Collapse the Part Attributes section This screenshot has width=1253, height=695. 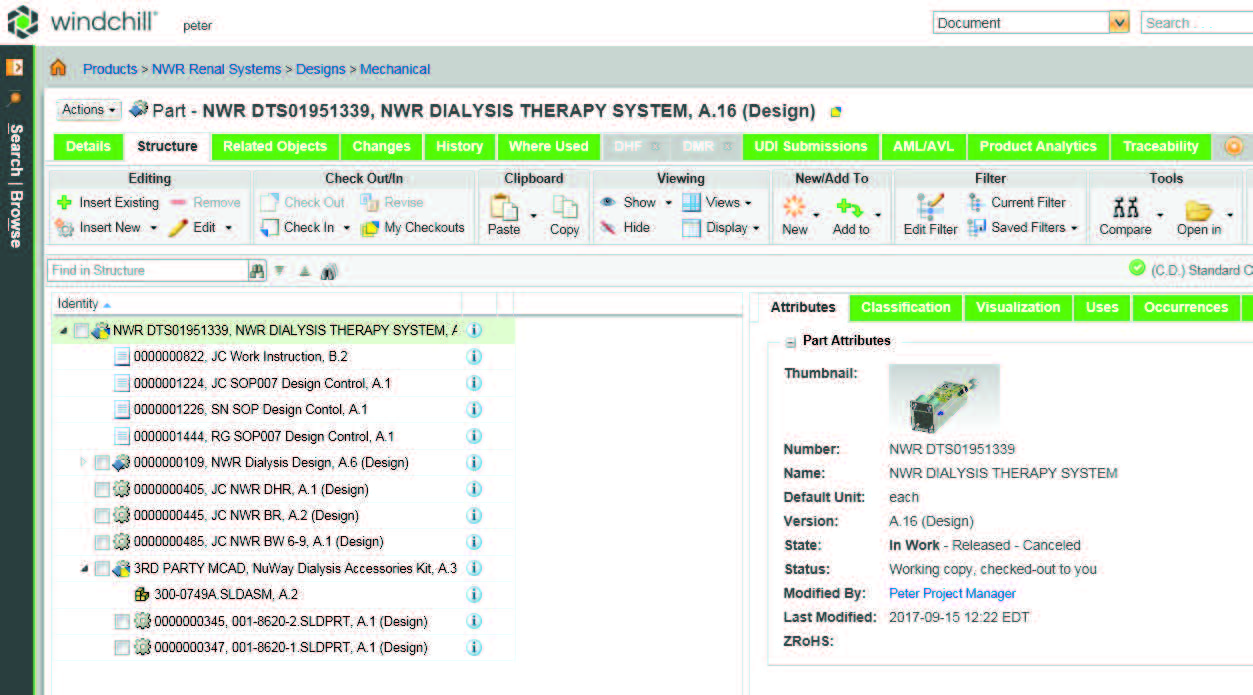click(x=790, y=342)
